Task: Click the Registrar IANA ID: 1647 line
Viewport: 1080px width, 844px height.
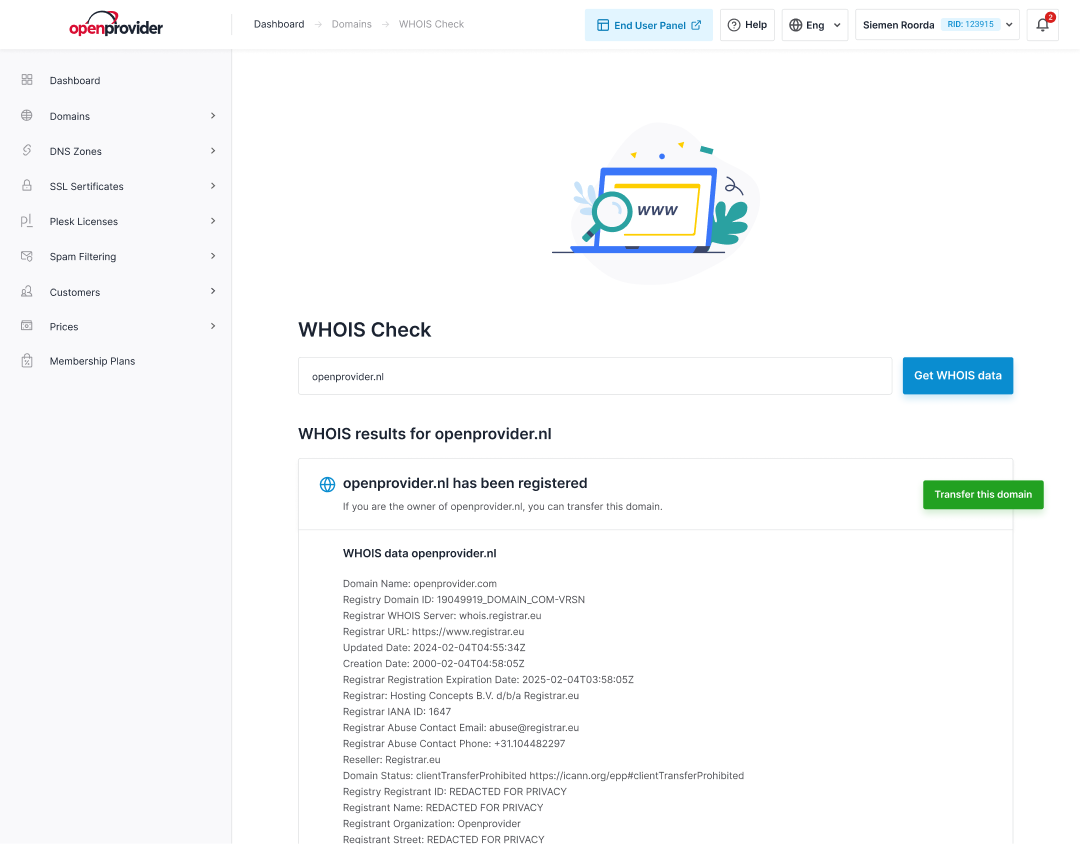Action: (397, 711)
